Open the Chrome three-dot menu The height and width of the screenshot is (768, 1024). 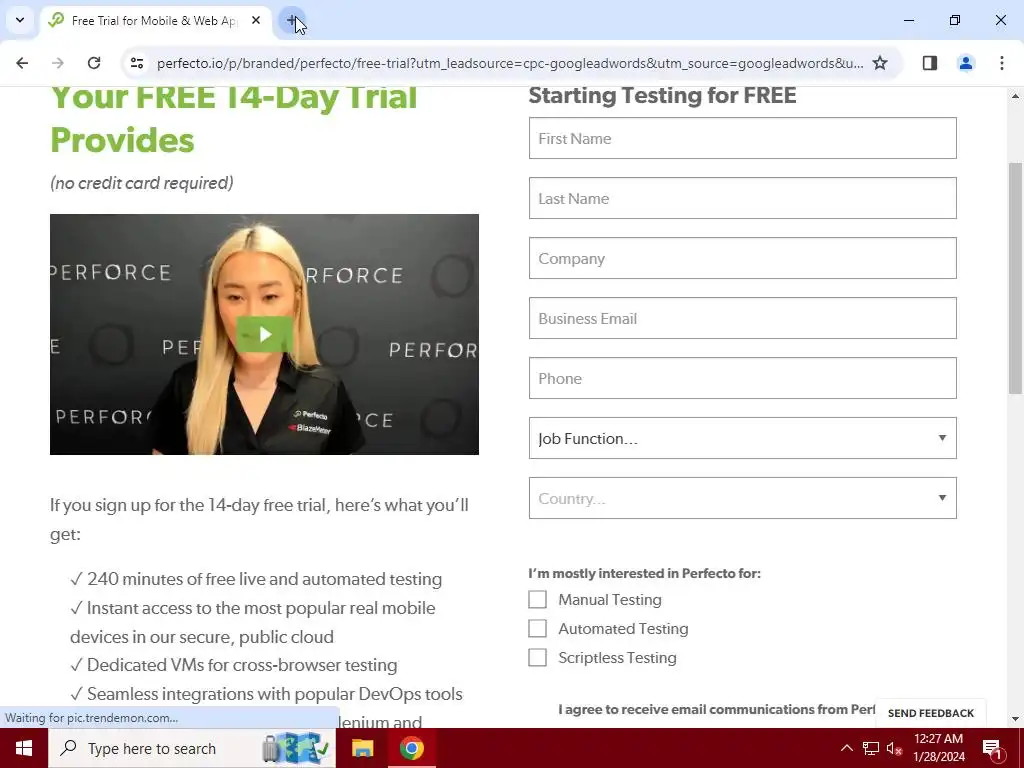pyautogui.click(x=1002, y=63)
